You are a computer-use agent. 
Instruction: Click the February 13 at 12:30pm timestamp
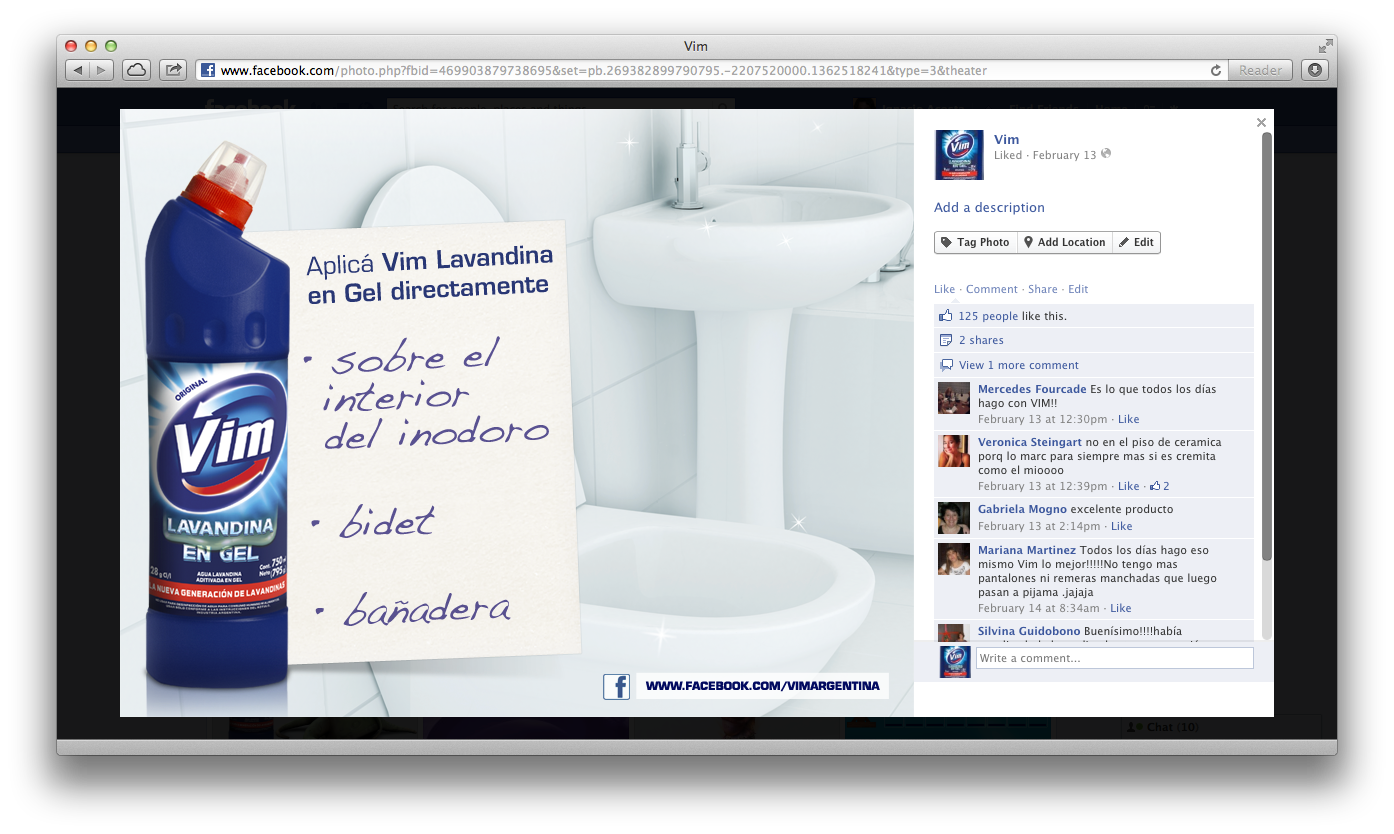1042,419
